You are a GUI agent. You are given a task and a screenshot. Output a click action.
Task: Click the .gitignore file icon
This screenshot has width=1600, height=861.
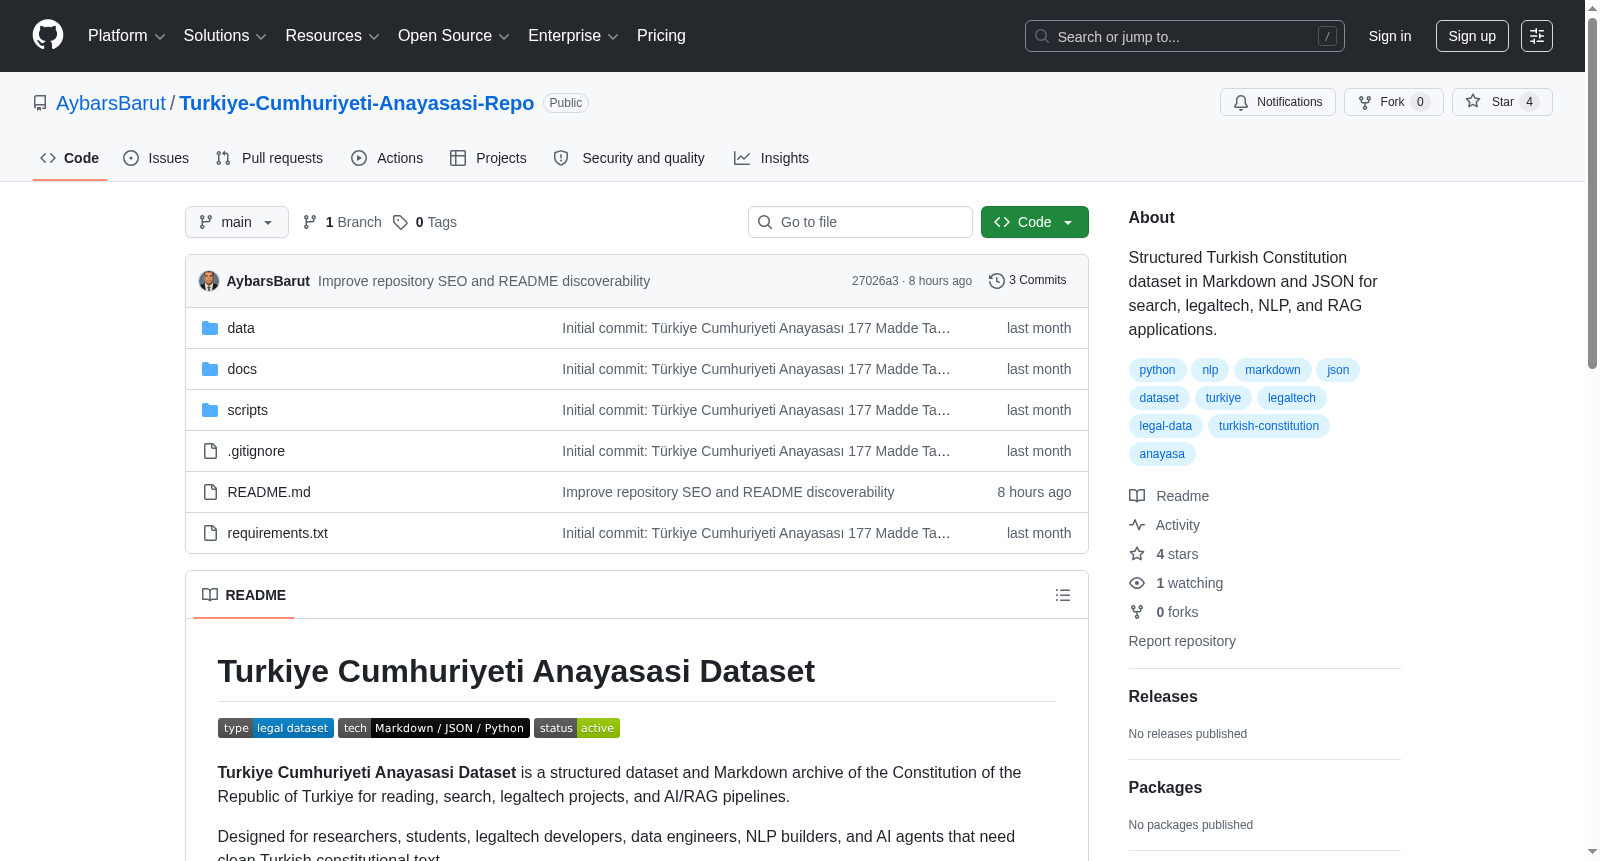(x=210, y=451)
